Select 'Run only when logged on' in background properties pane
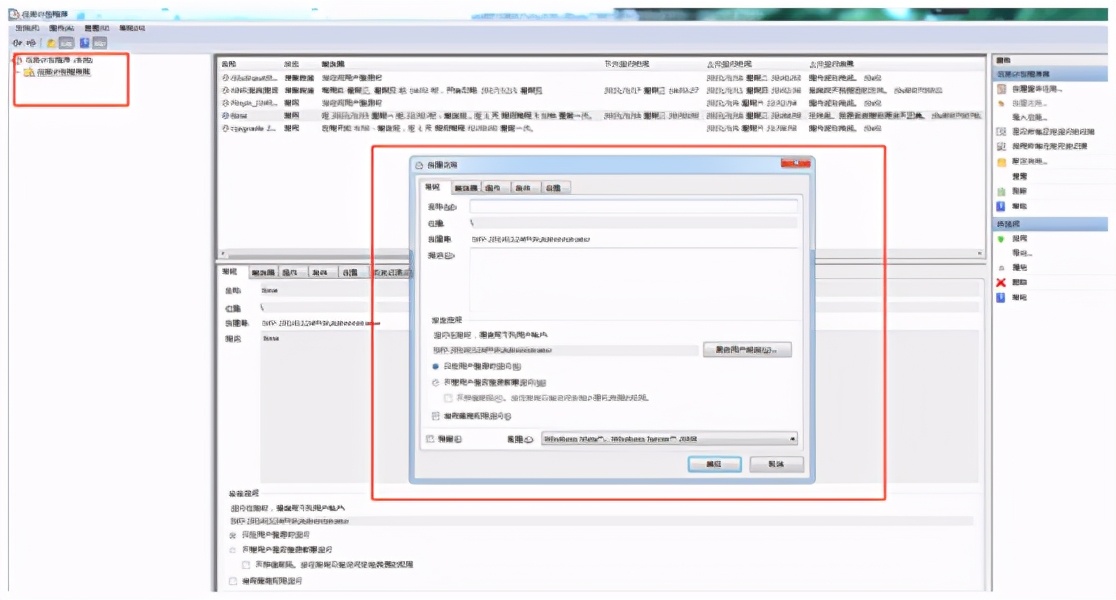The height and width of the screenshot is (600, 1116). [233, 535]
